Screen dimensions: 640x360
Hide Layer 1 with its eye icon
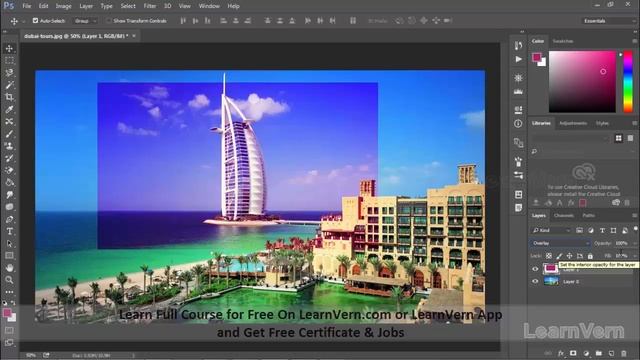pos(535,269)
